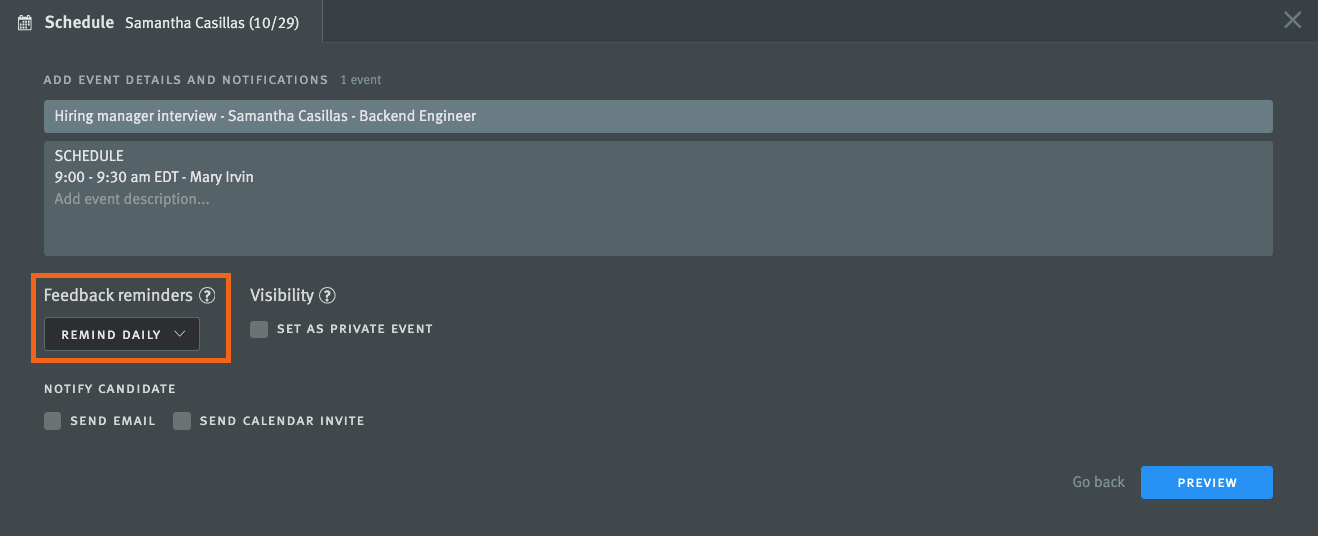Click the chevron arrow on Remind Daily
Image resolution: width=1318 pixels, height=536 pixels.
[180, 334]
